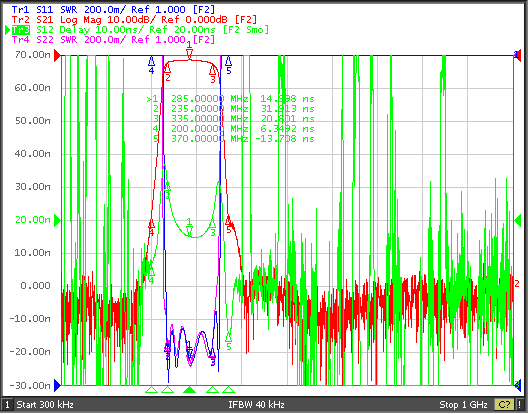Click green marker 5 on the delay trace

228,341
